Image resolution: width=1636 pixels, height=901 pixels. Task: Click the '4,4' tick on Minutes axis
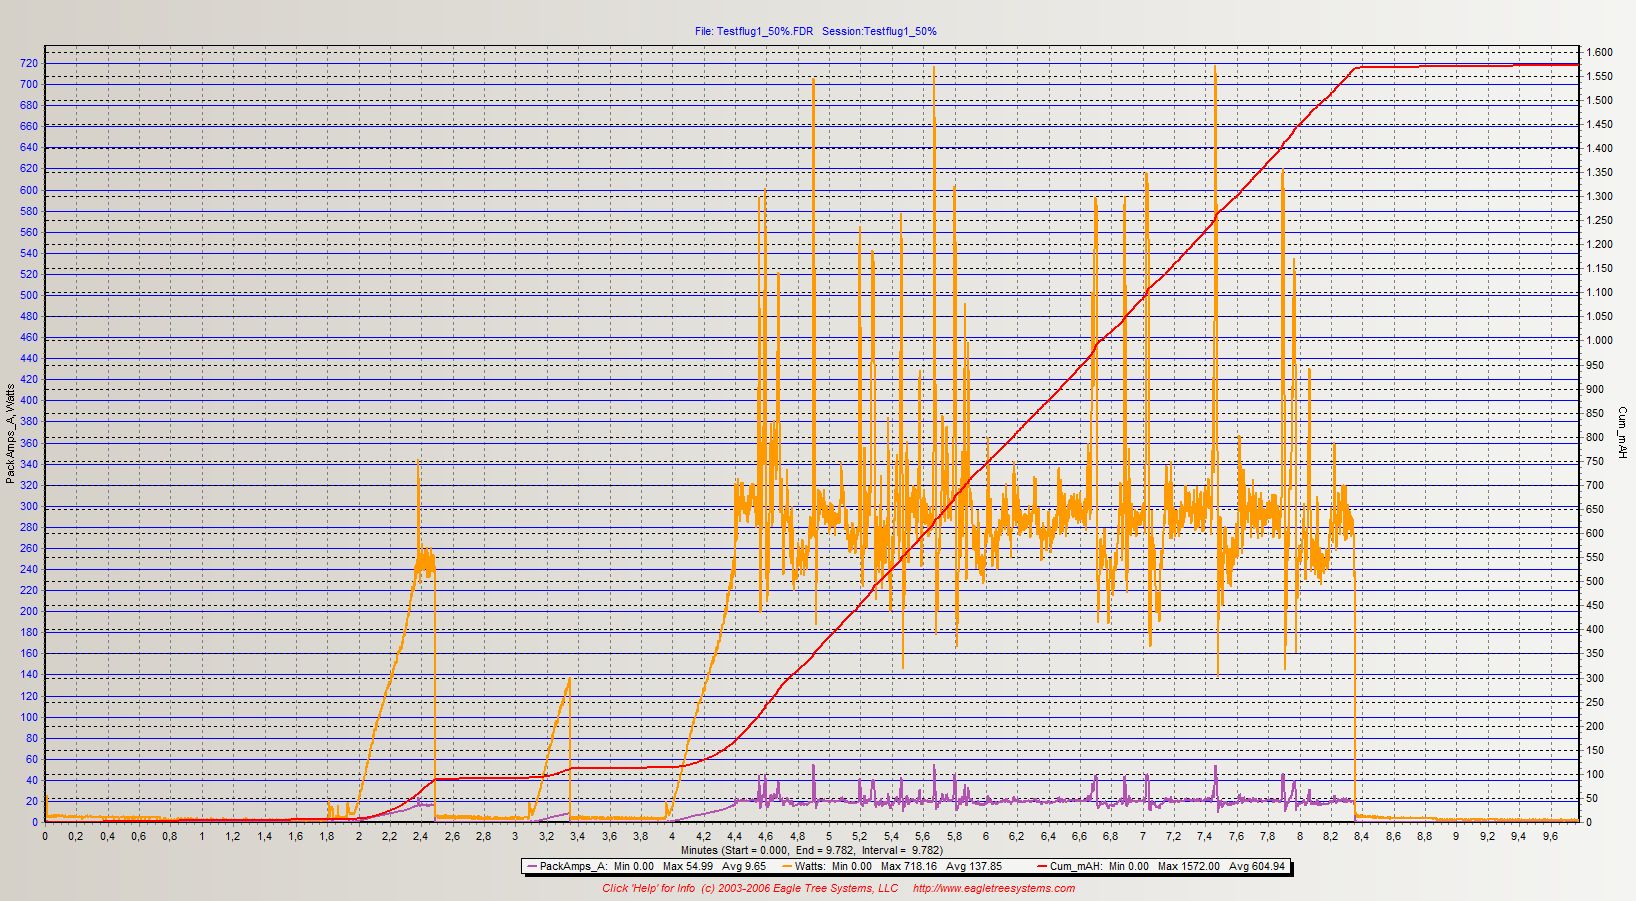click(x=735, y=836)
